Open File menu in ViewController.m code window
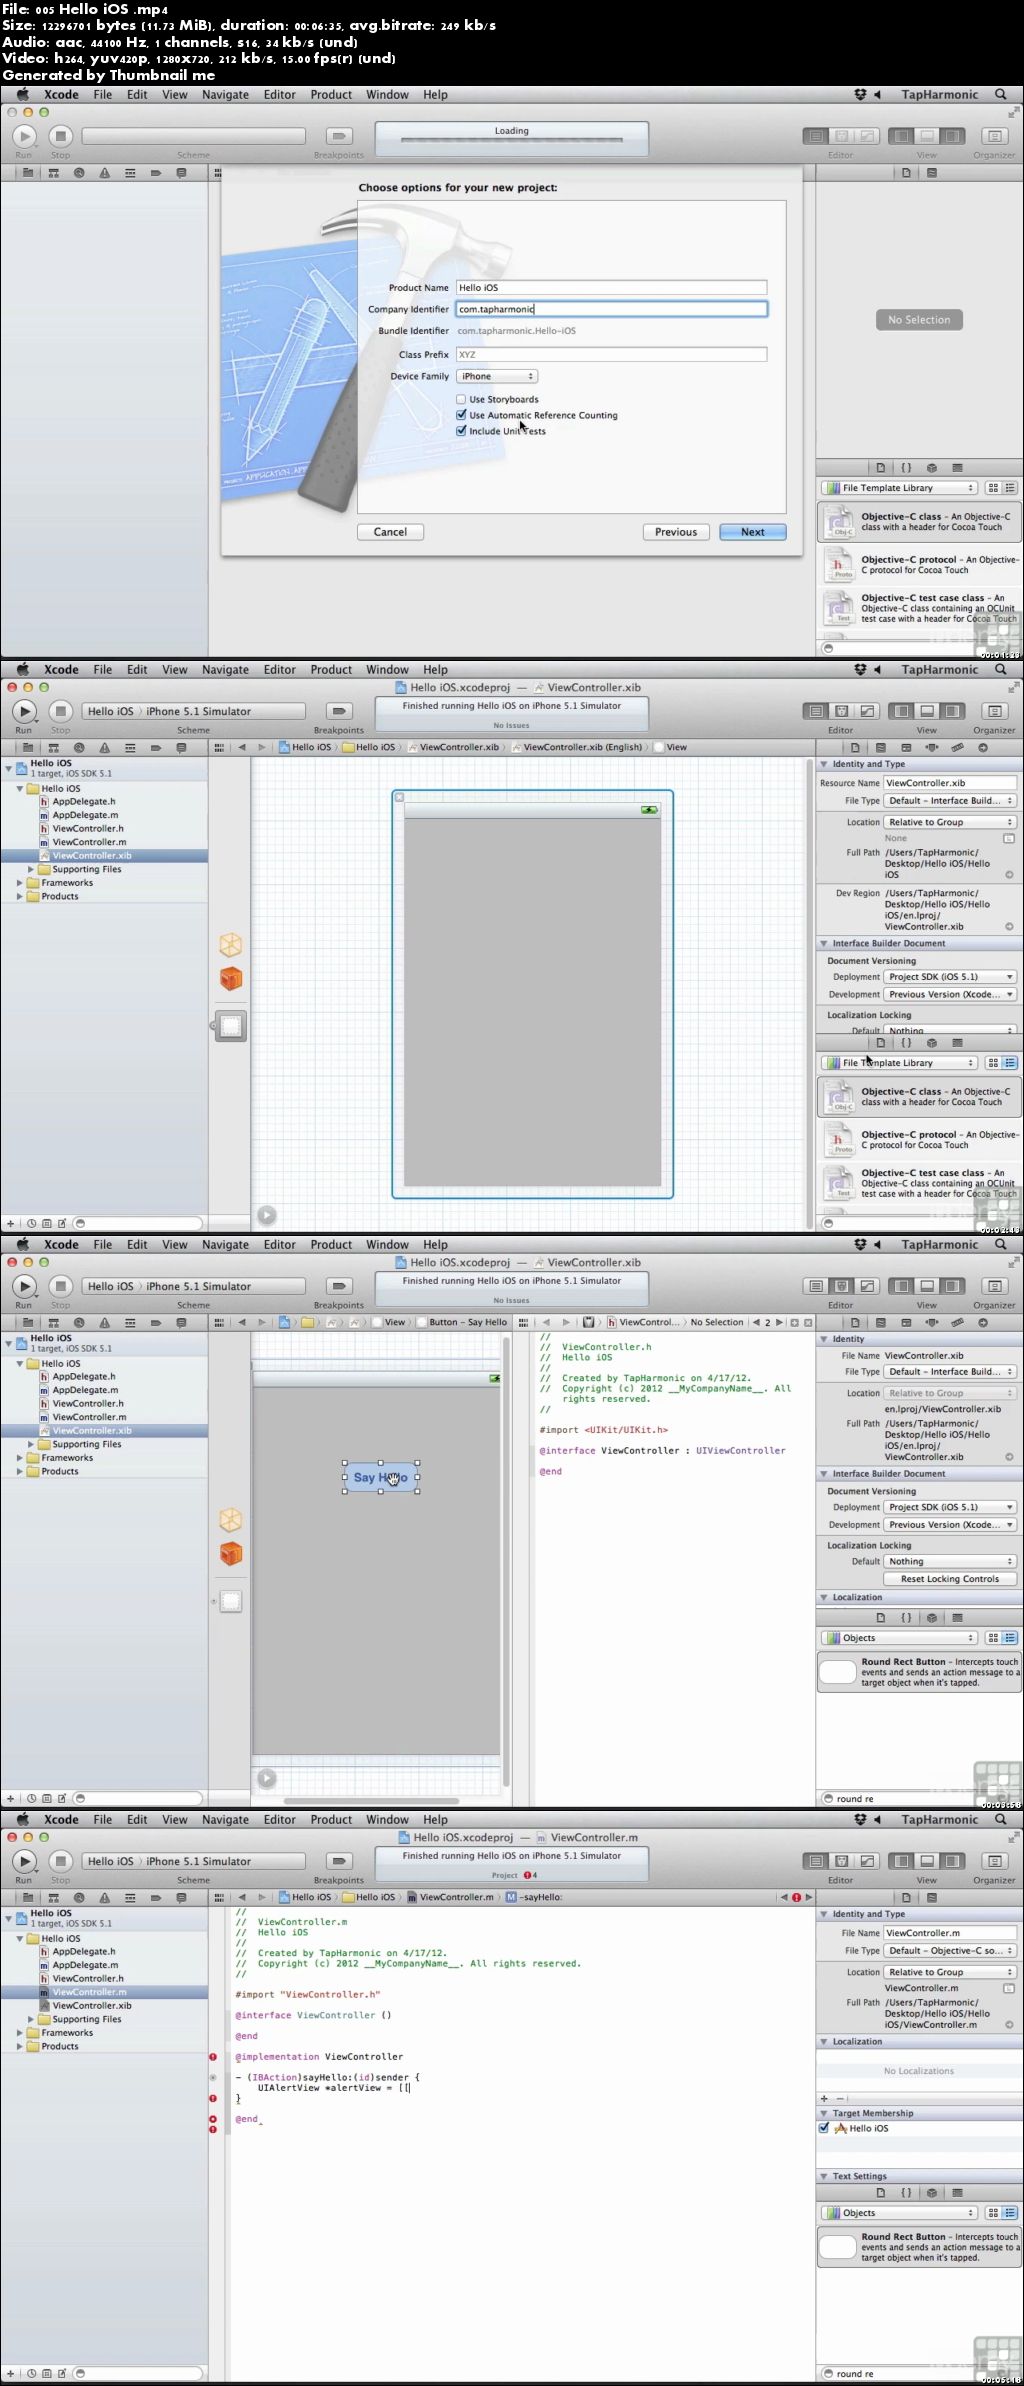 [x=103, y=1820]
